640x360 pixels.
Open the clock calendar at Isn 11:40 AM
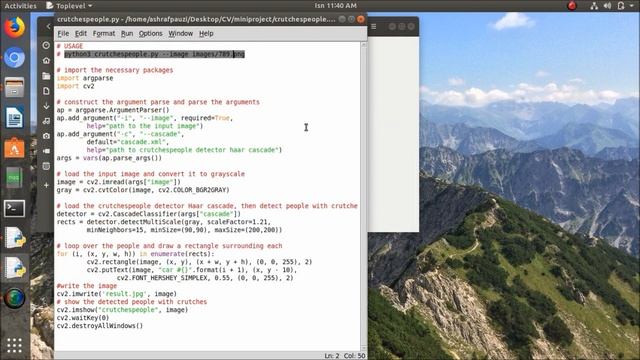[336, 6]
